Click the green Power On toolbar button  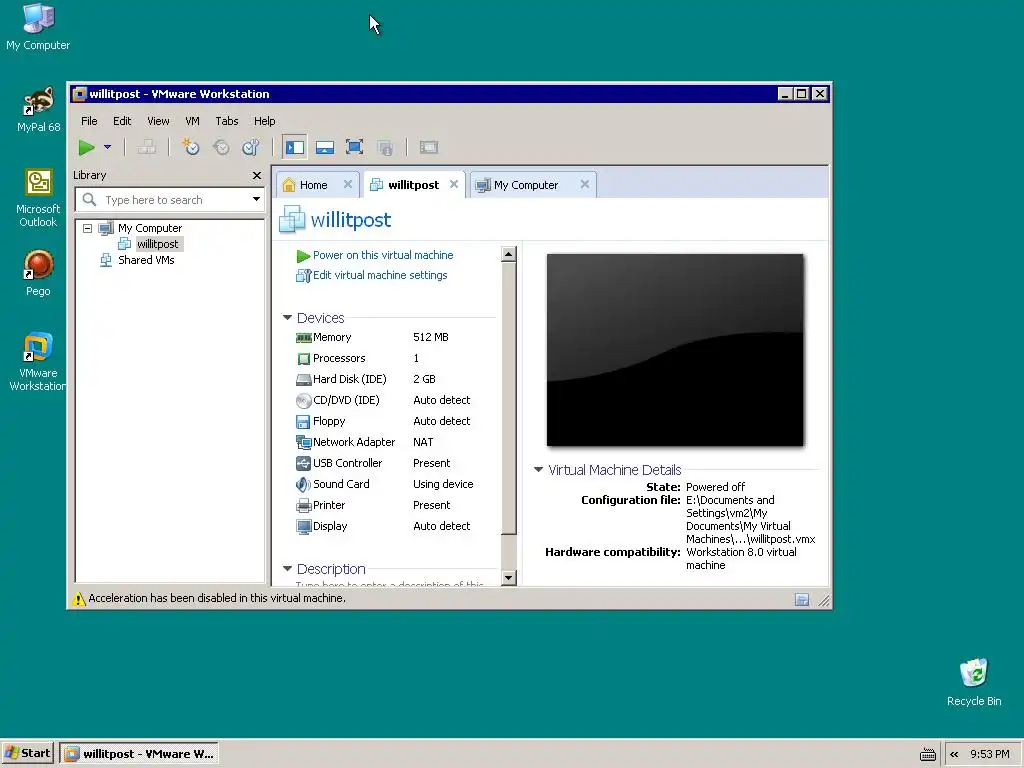pos(86,148)
